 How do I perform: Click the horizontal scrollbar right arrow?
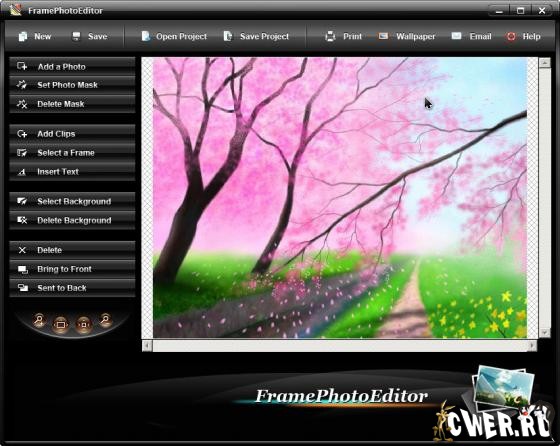click(532, 346)
